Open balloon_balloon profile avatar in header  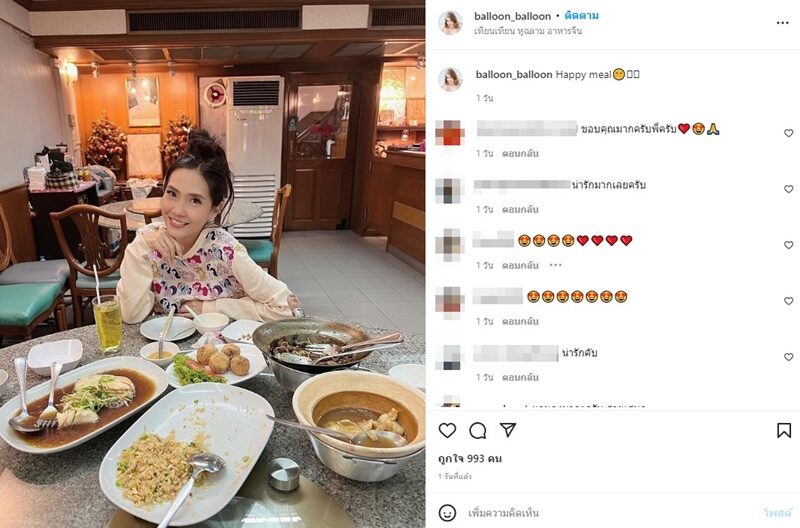(x=451, y=23)
